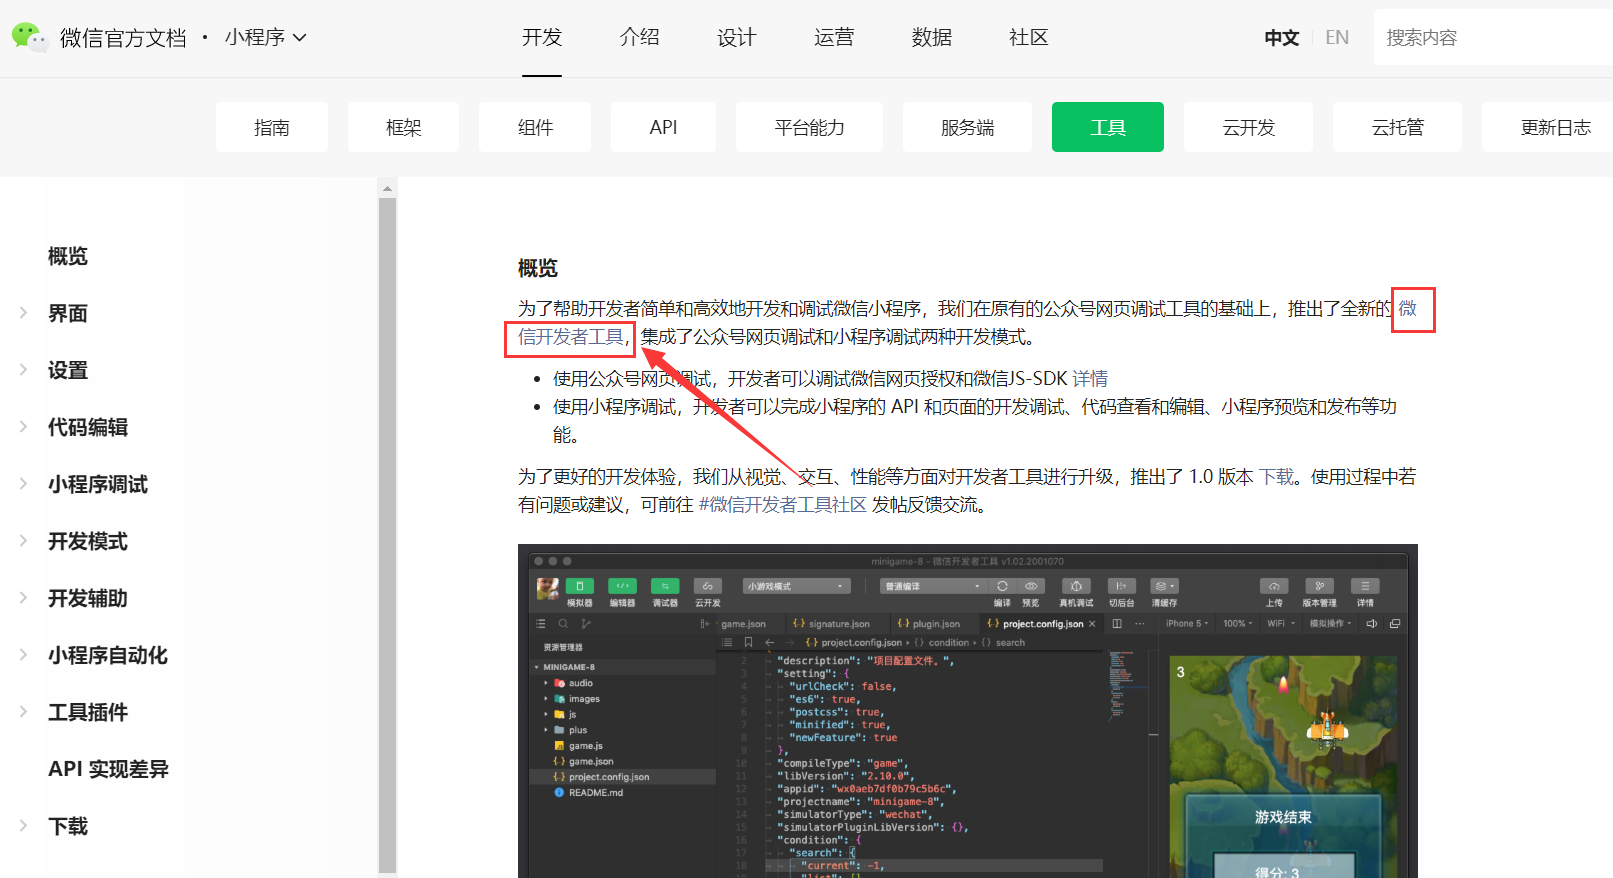
Task: Click the 调试器 icon in screenshot toolbar
Action: (665, 587)
